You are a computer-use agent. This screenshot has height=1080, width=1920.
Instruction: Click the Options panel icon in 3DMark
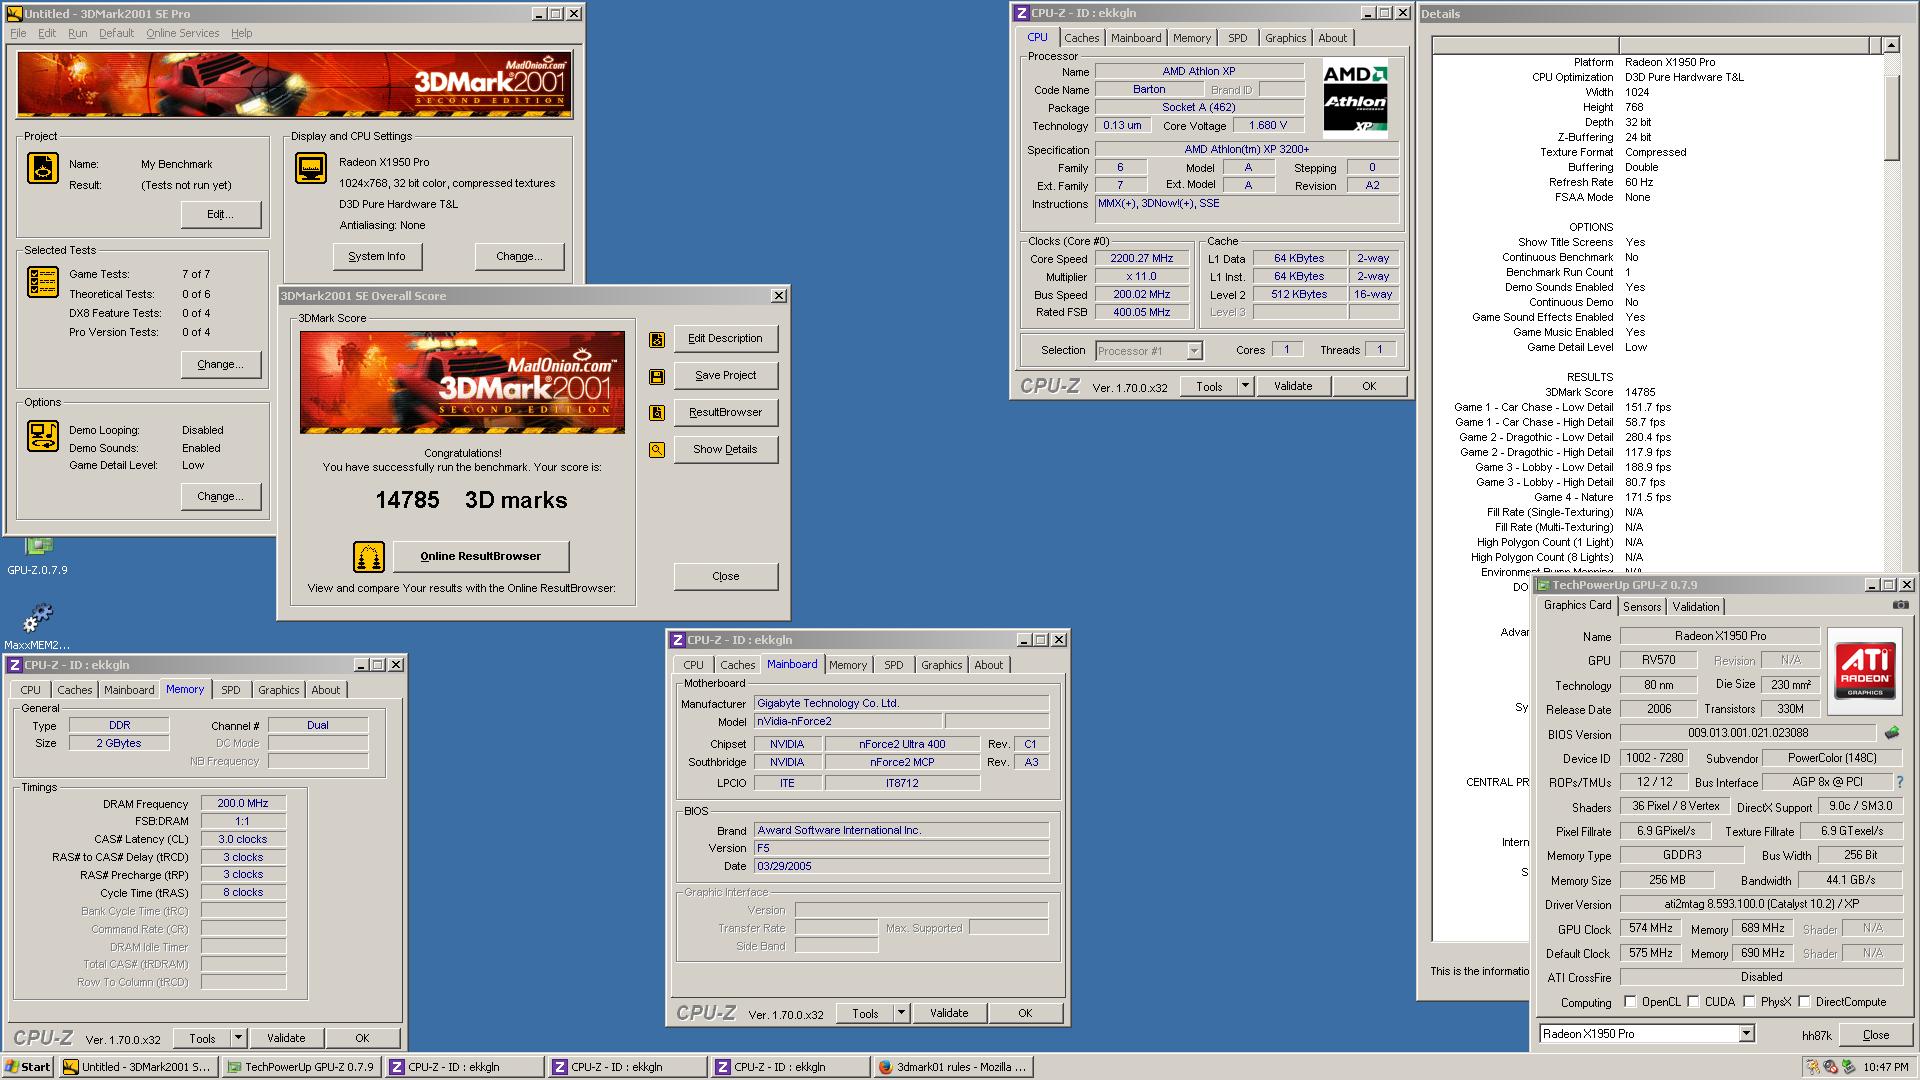click(x=43, y=436)
